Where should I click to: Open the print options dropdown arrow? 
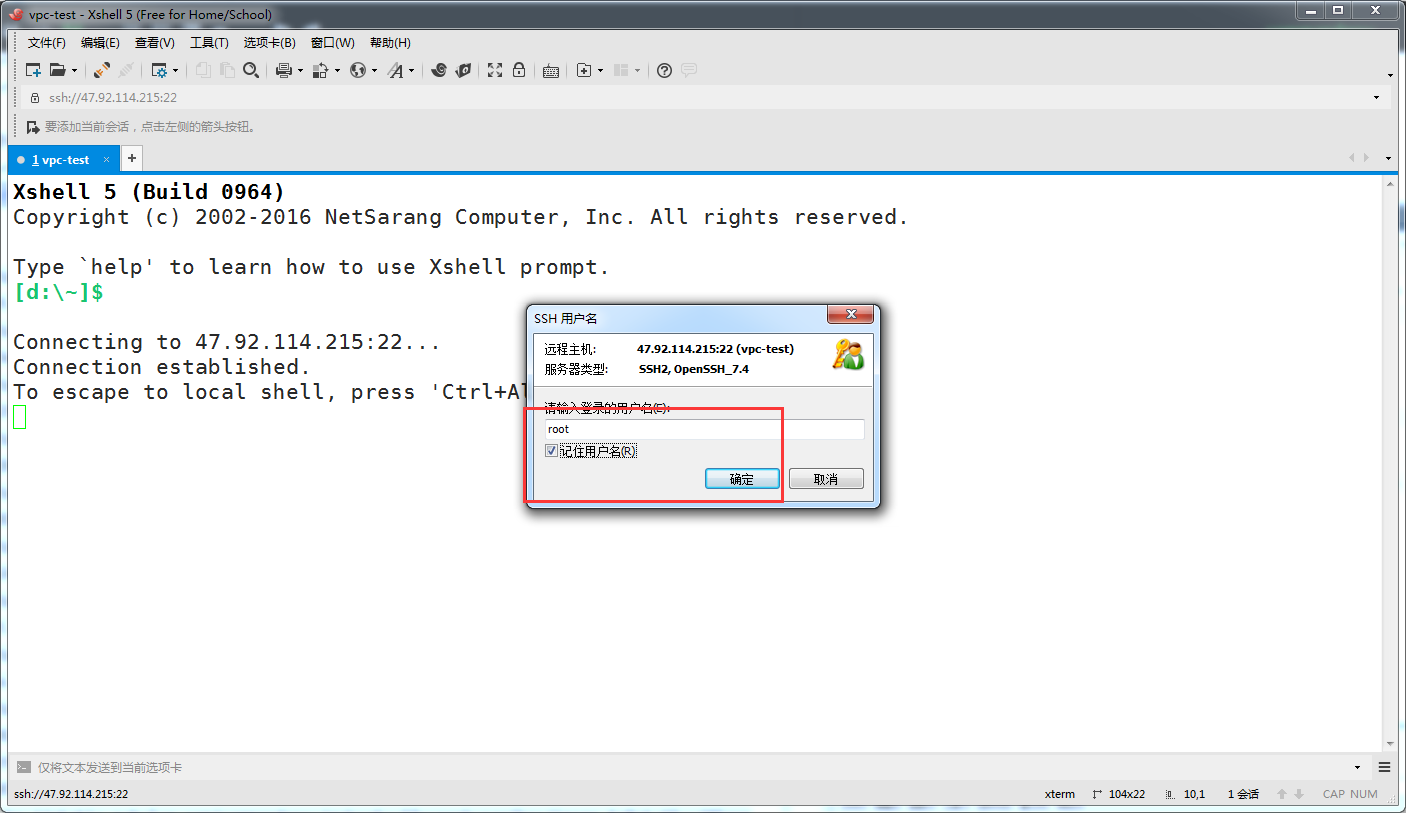point(300,70)
